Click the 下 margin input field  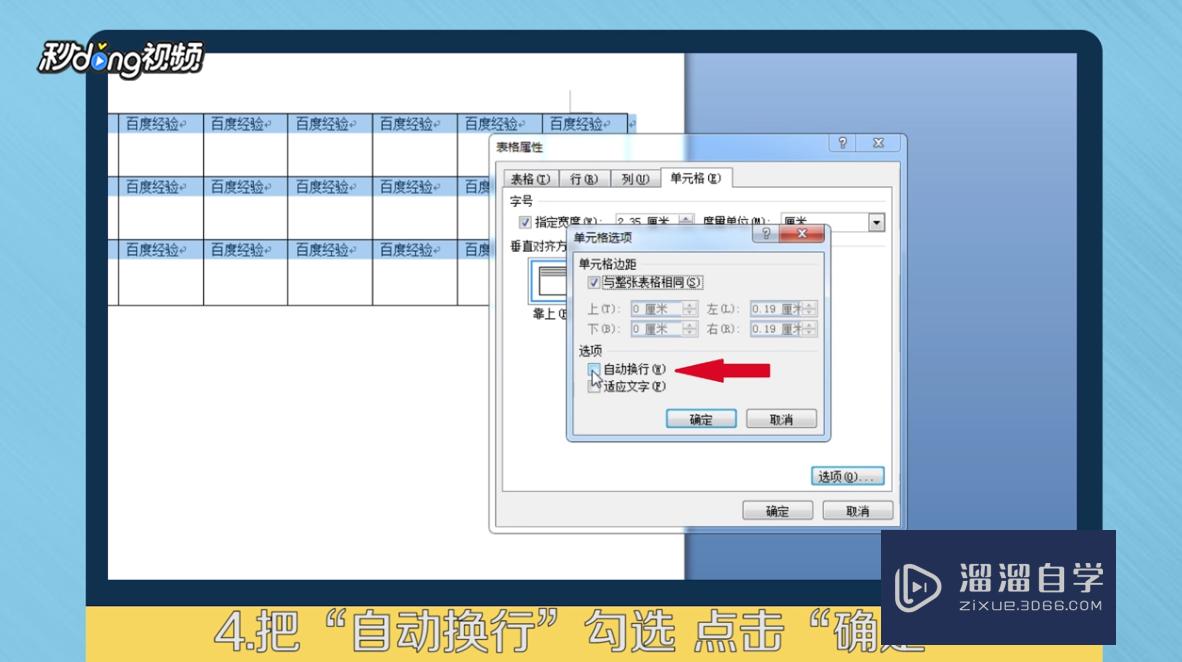point(657,329)
